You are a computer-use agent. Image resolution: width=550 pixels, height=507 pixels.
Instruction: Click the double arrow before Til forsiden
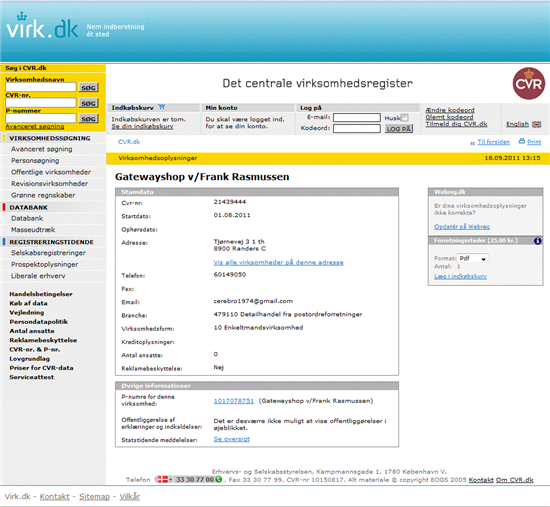coord(472,143)
